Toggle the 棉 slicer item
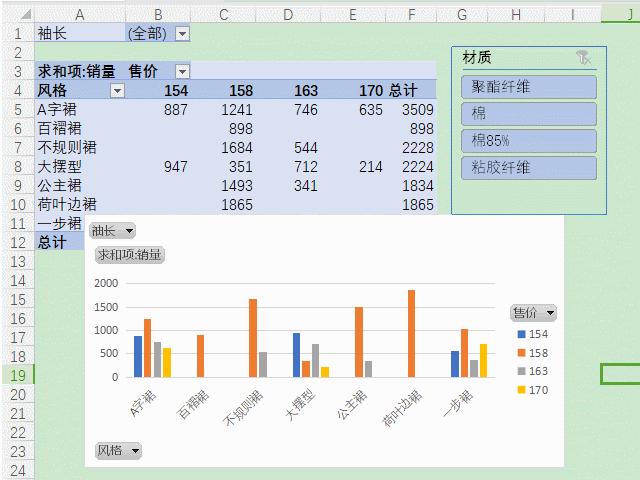This screenshot has height=480, width=640. pos(529,114)
